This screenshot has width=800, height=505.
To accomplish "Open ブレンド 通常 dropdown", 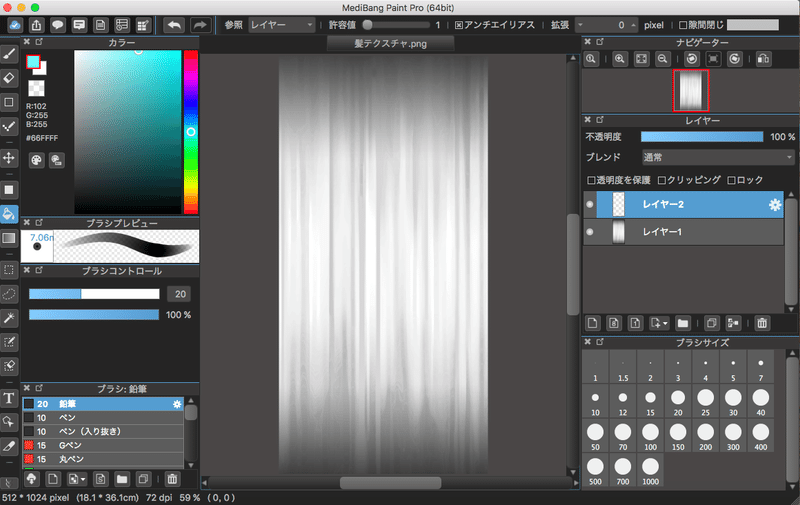I will (x=718, y=158).
